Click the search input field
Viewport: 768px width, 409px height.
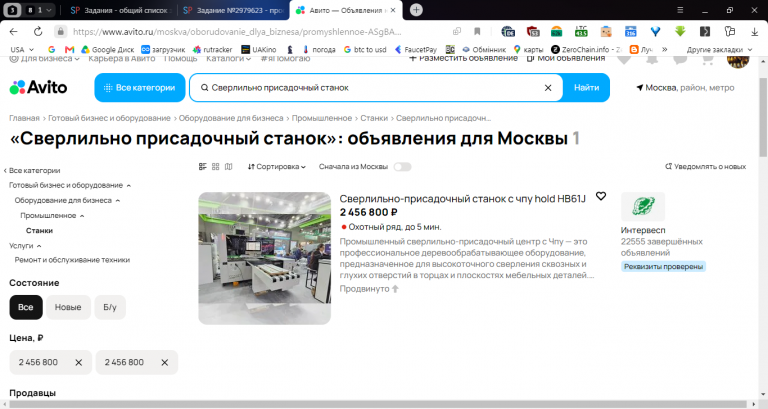point(375,88)
